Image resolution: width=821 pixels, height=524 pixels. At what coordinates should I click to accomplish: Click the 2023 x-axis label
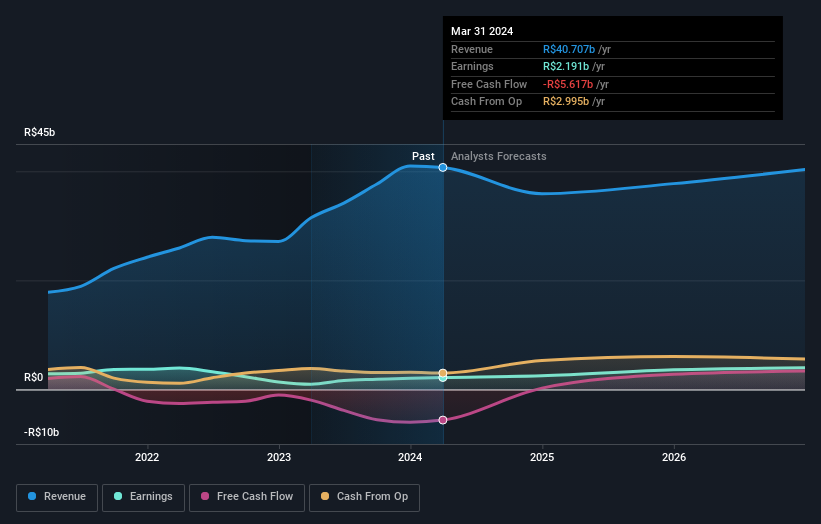(279, 457)
